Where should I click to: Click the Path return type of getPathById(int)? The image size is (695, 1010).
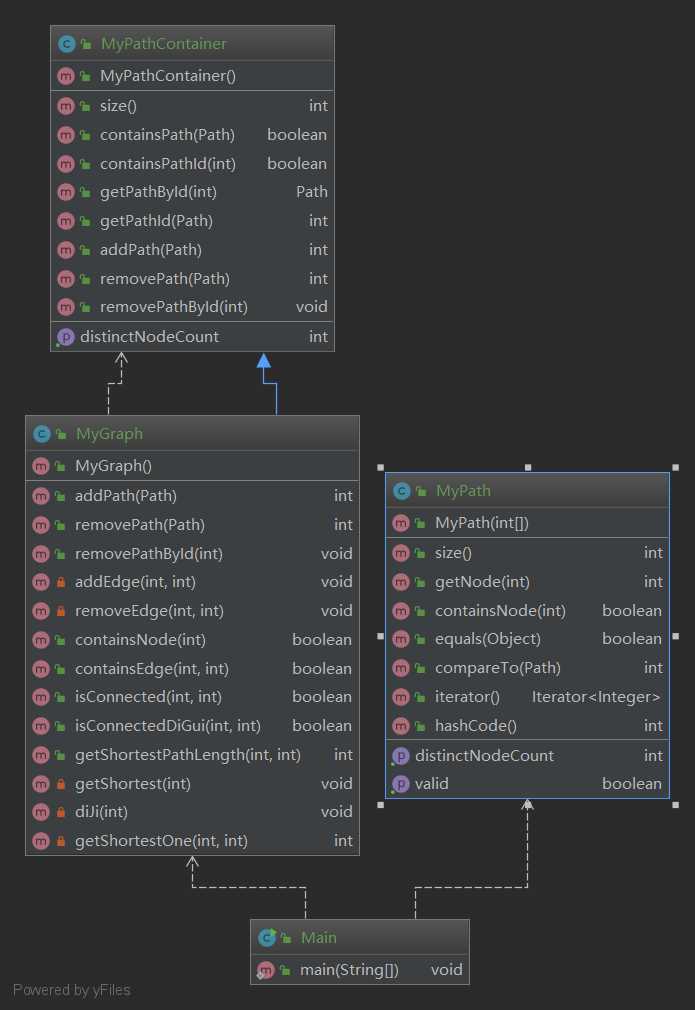tap(312, 192)
